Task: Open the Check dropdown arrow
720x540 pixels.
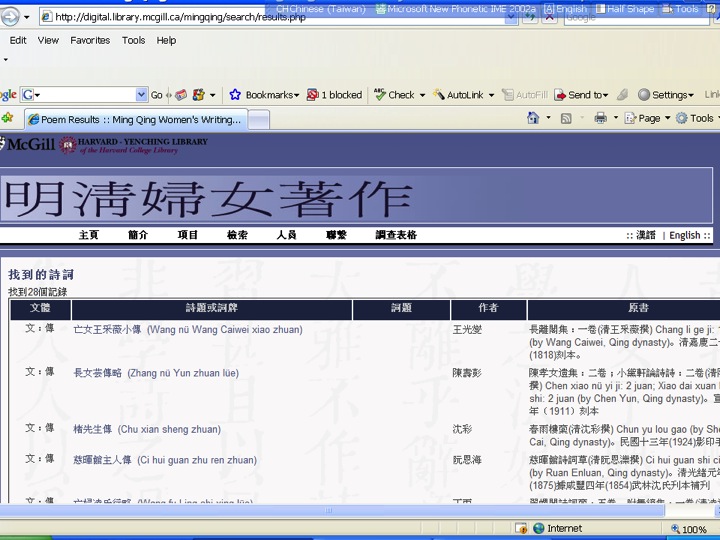Action: click(422, 95)
